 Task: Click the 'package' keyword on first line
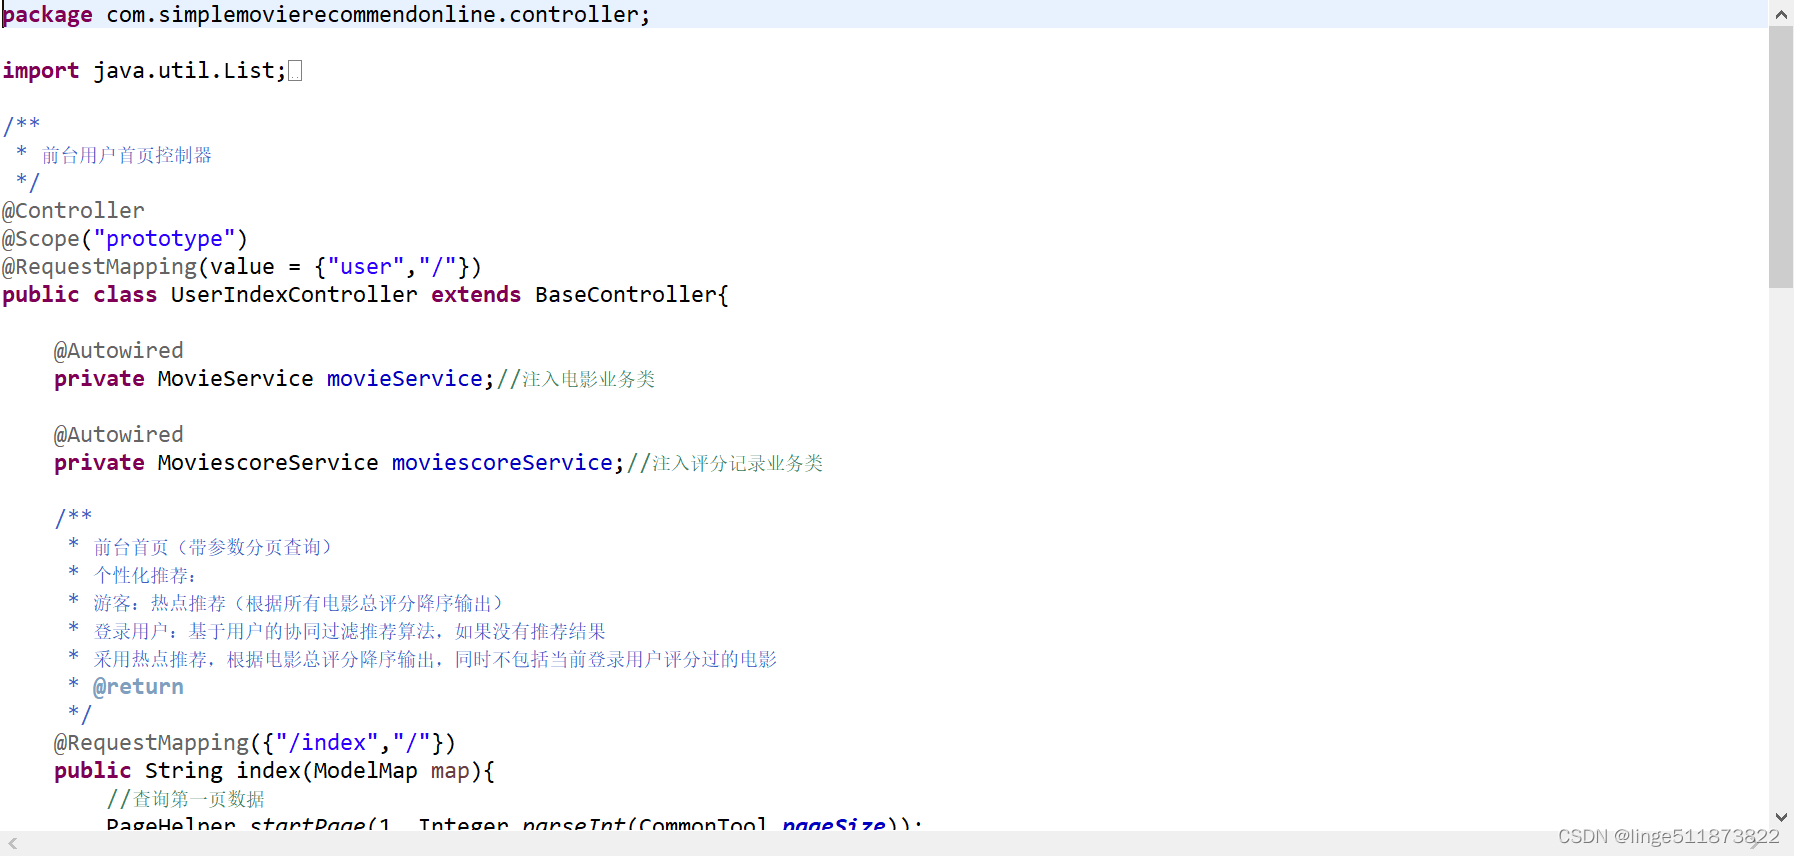coord(47,15)
